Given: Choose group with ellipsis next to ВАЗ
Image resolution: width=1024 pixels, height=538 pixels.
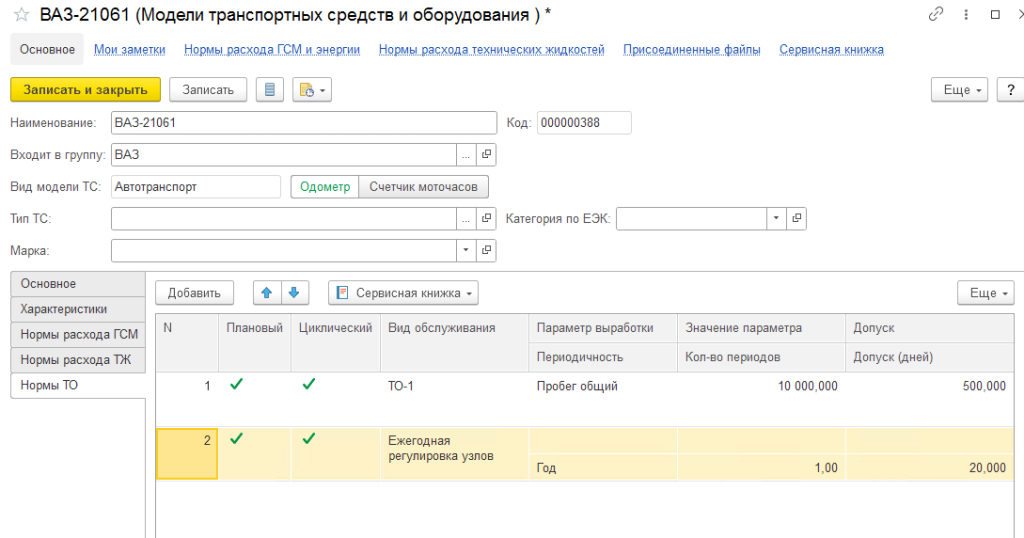Looking at the screenshot, I should 466,155.
